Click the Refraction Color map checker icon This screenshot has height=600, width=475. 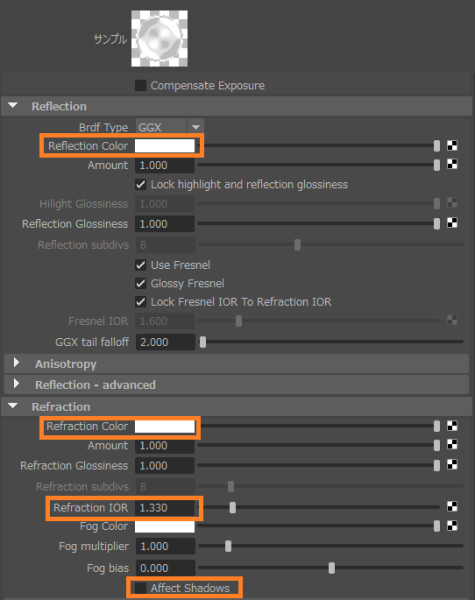pos(452,426)
